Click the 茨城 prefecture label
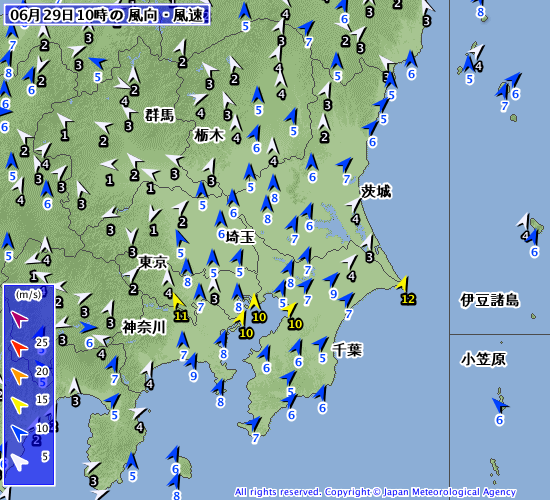550x500 pixels. point(376,192)
